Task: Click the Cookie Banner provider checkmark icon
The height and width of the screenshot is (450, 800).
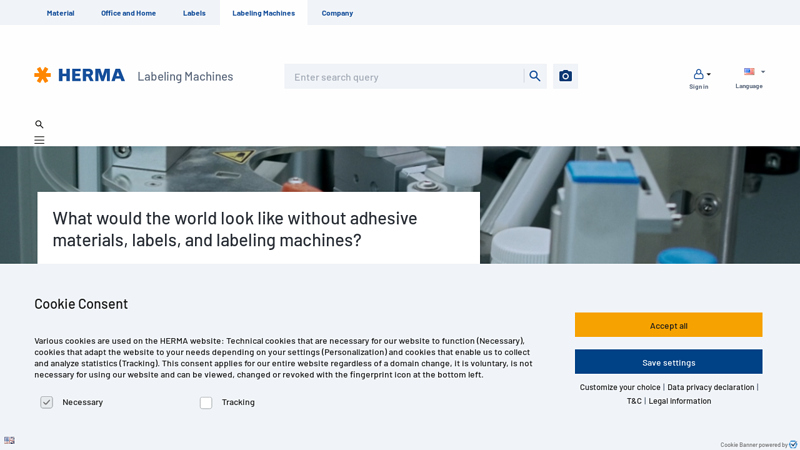Action: coord(793,444)
